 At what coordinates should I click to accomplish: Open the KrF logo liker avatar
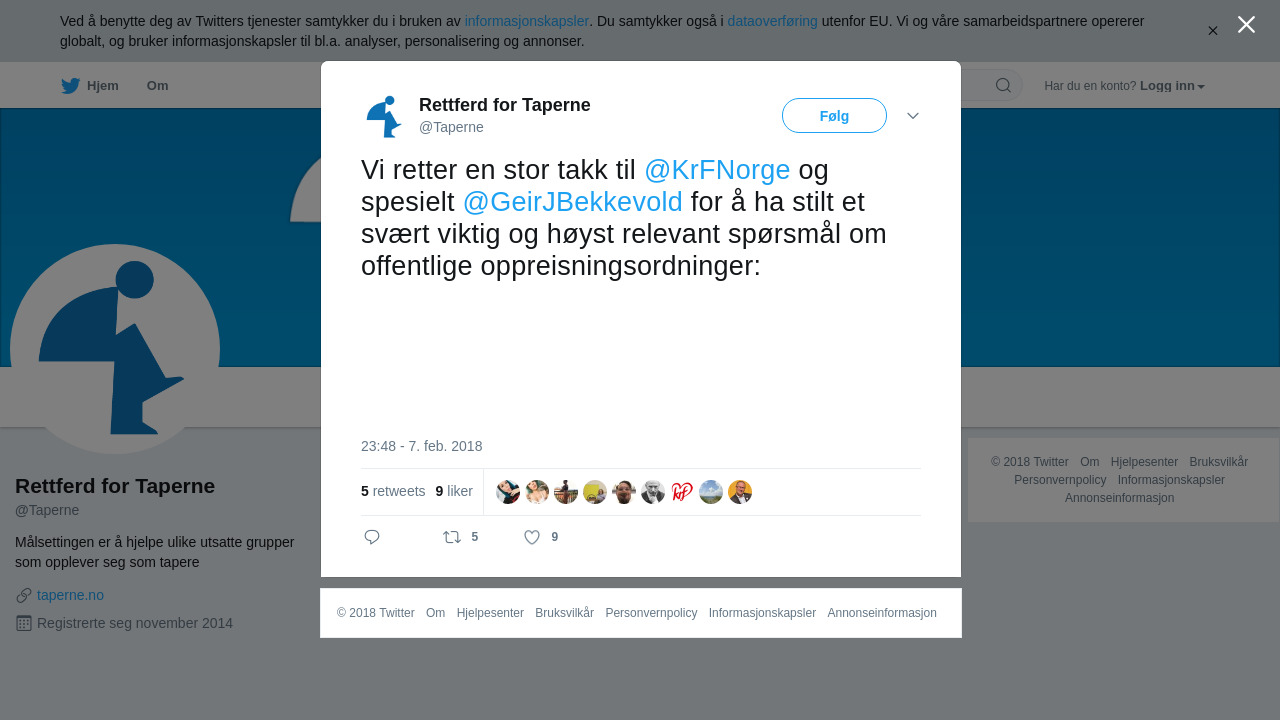(682, 492)
